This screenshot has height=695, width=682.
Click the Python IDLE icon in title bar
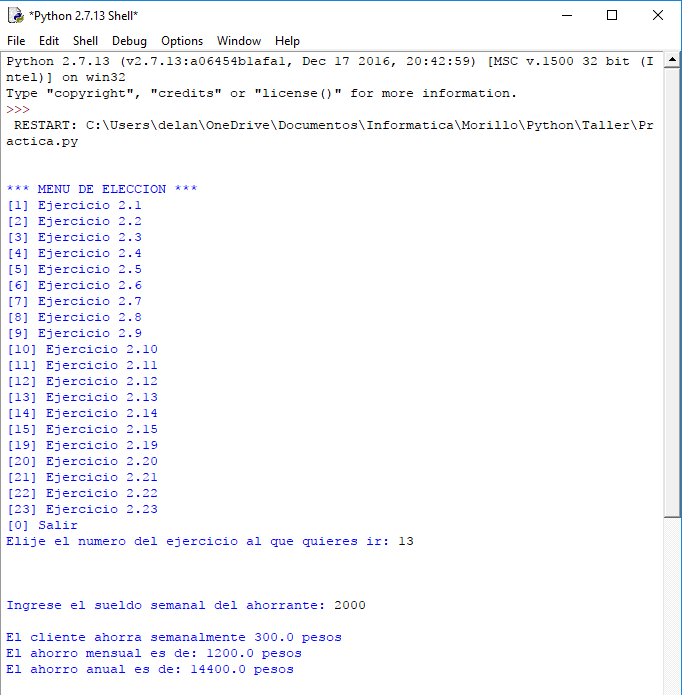[16, 16]
